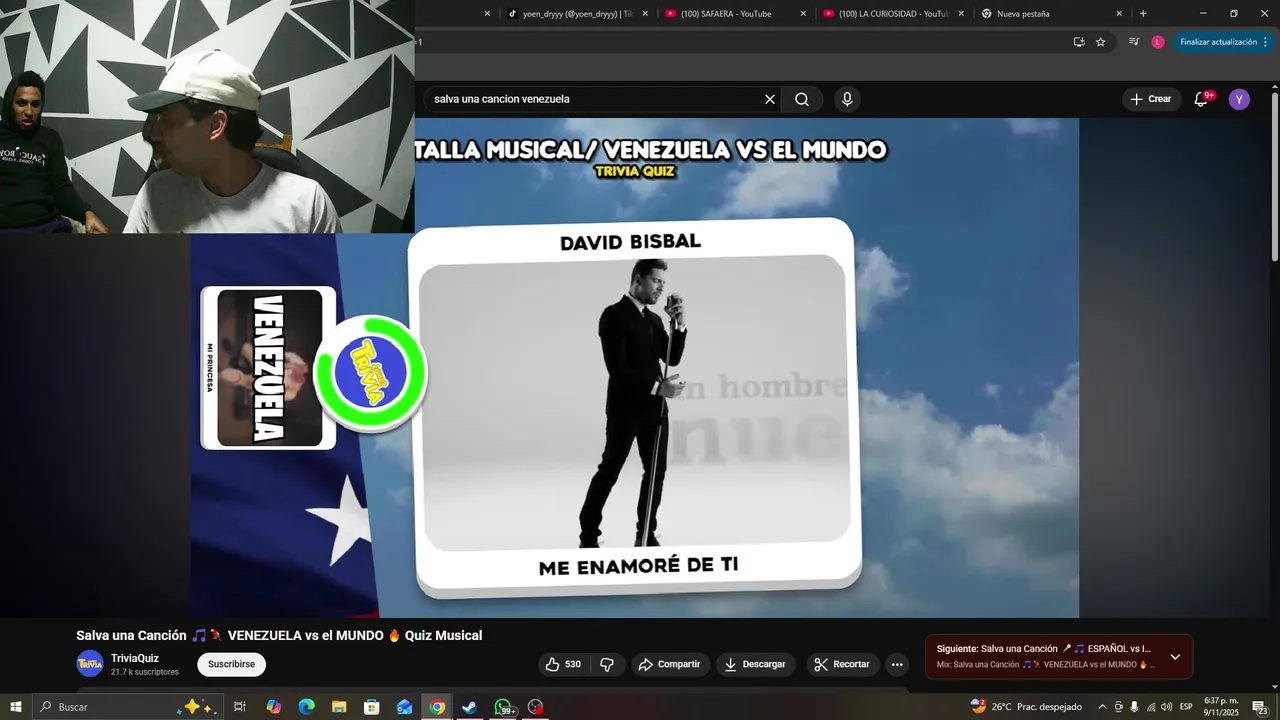Click the install app icon in the address bar
The image size is (1280, 720).
1079,42
